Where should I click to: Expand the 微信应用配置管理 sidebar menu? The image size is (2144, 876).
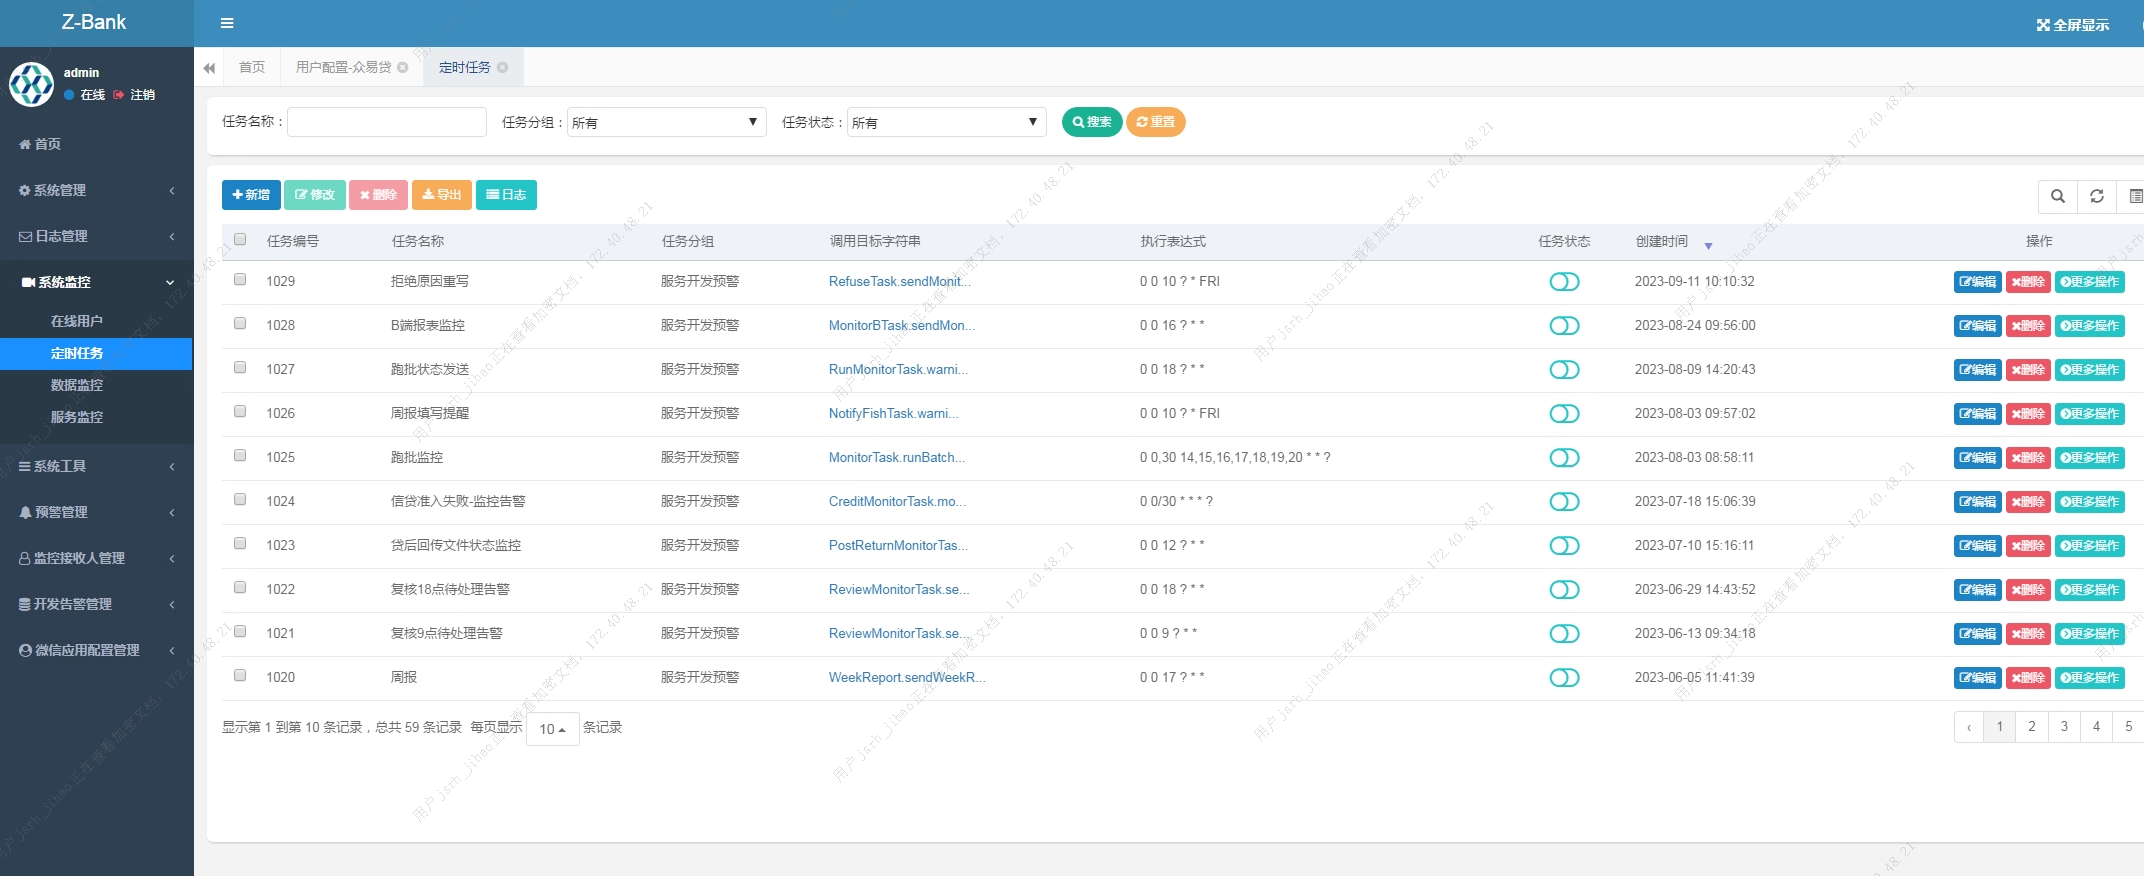pos(97,650)
